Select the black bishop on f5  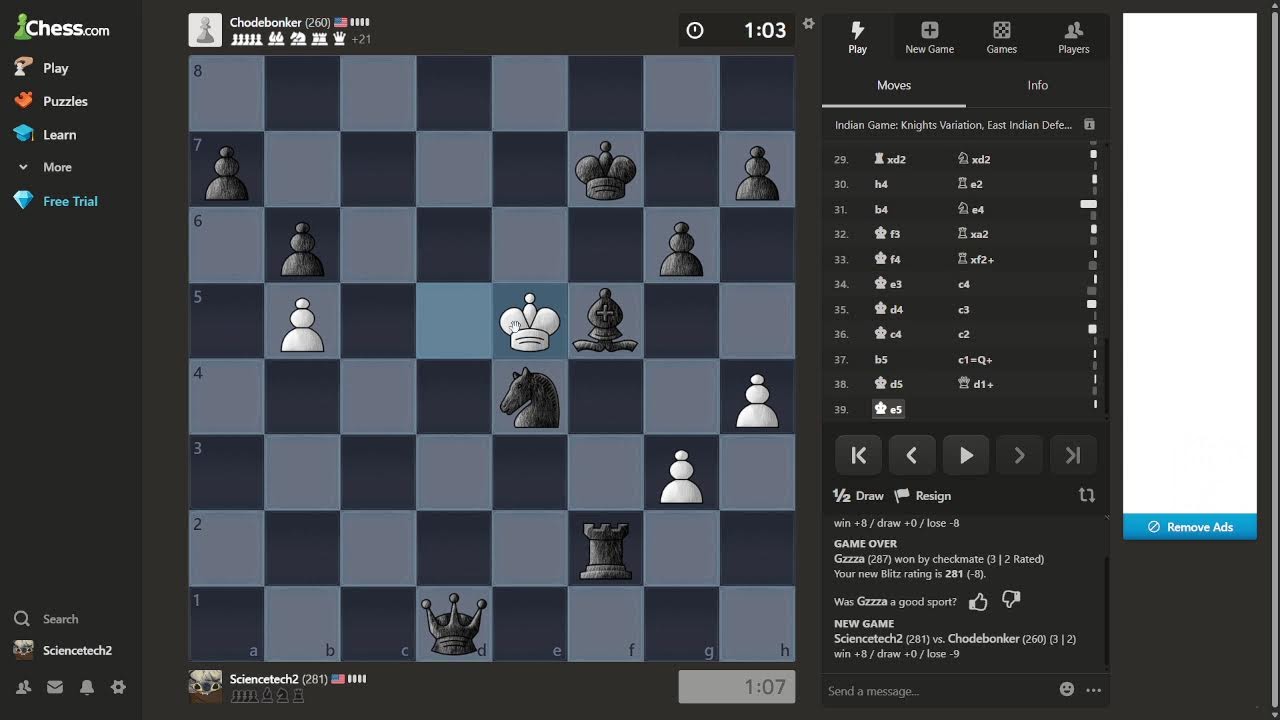tap(606, 321)
